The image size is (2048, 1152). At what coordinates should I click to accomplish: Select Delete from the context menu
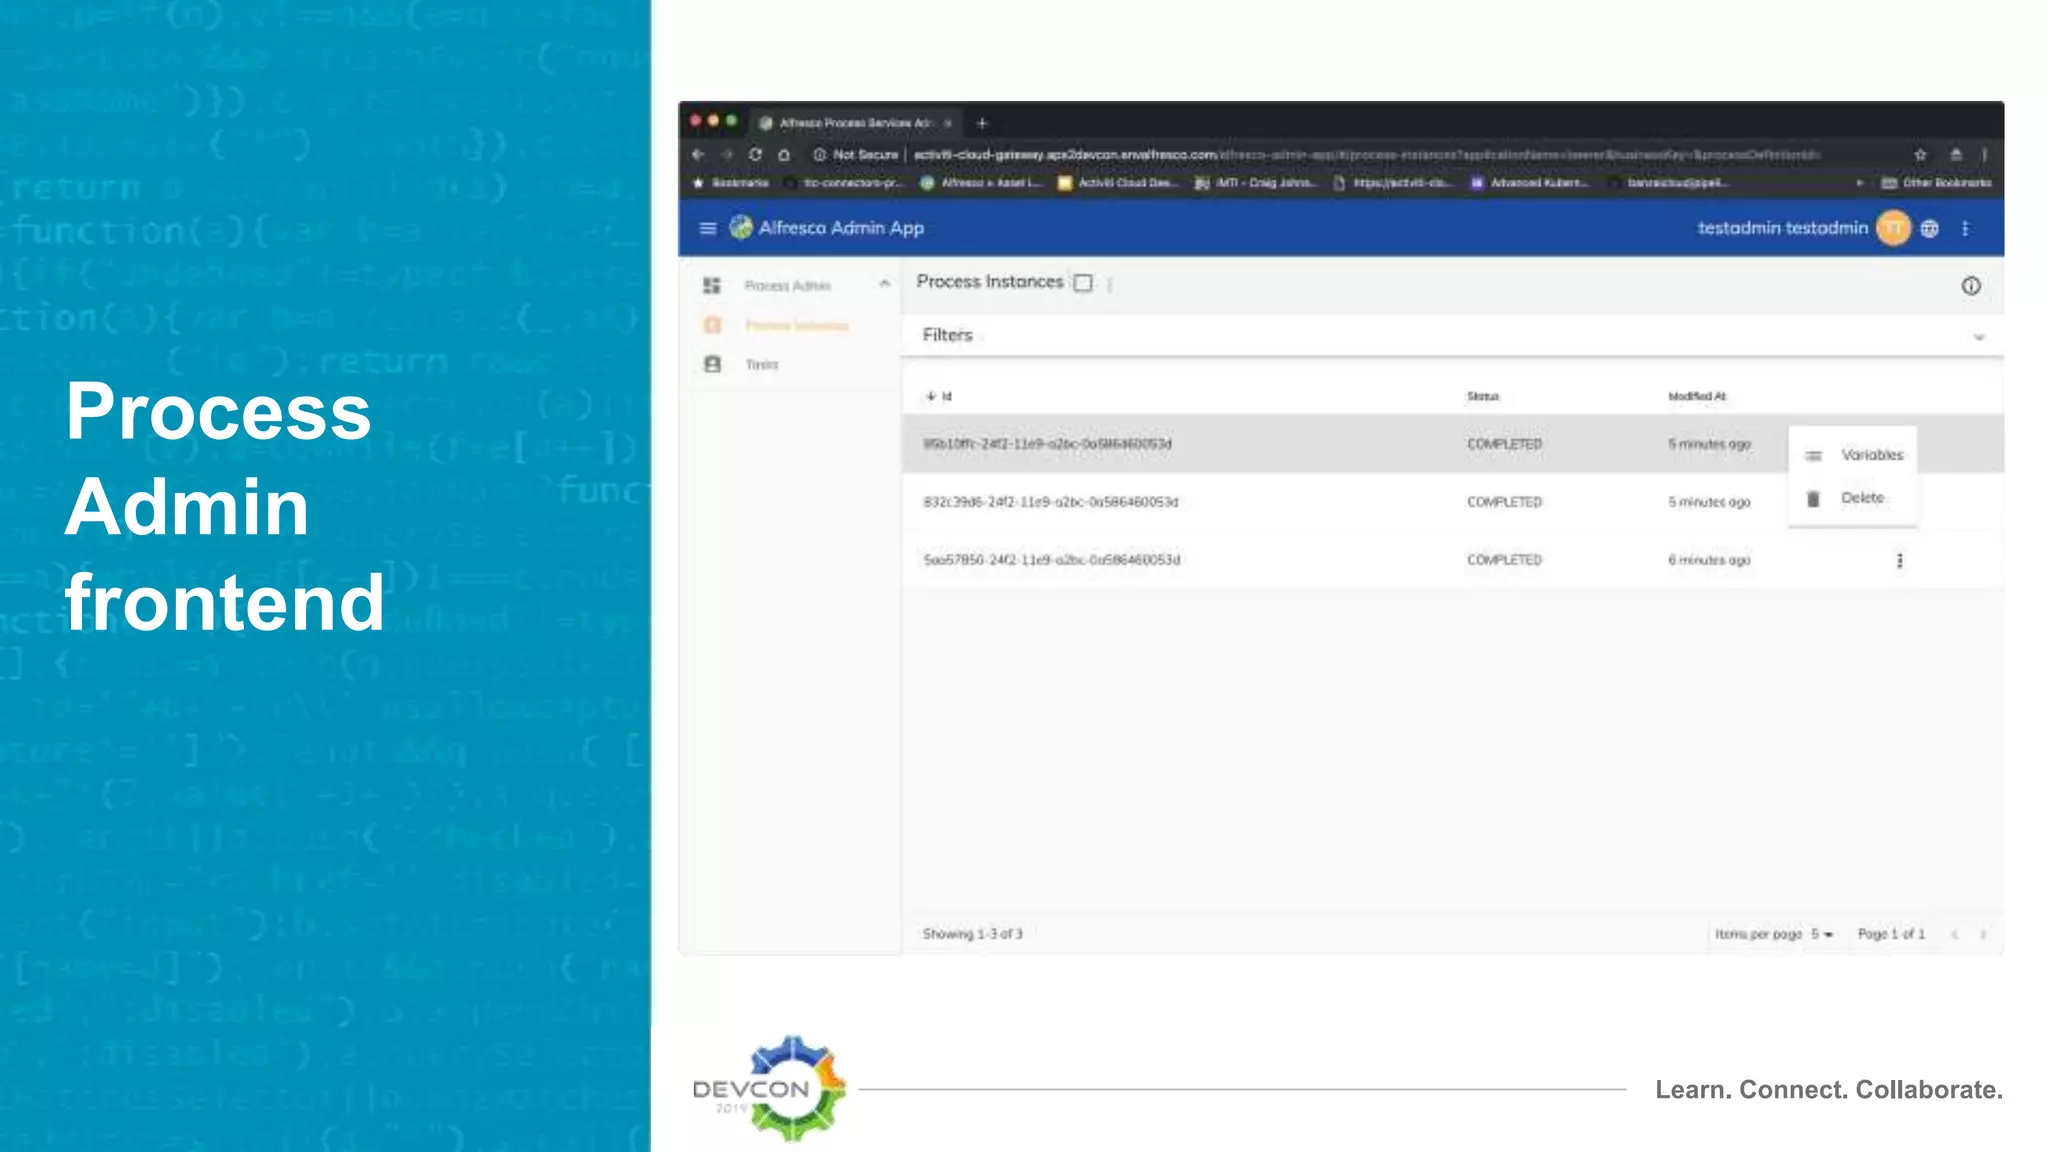(x=1862, y=498)
